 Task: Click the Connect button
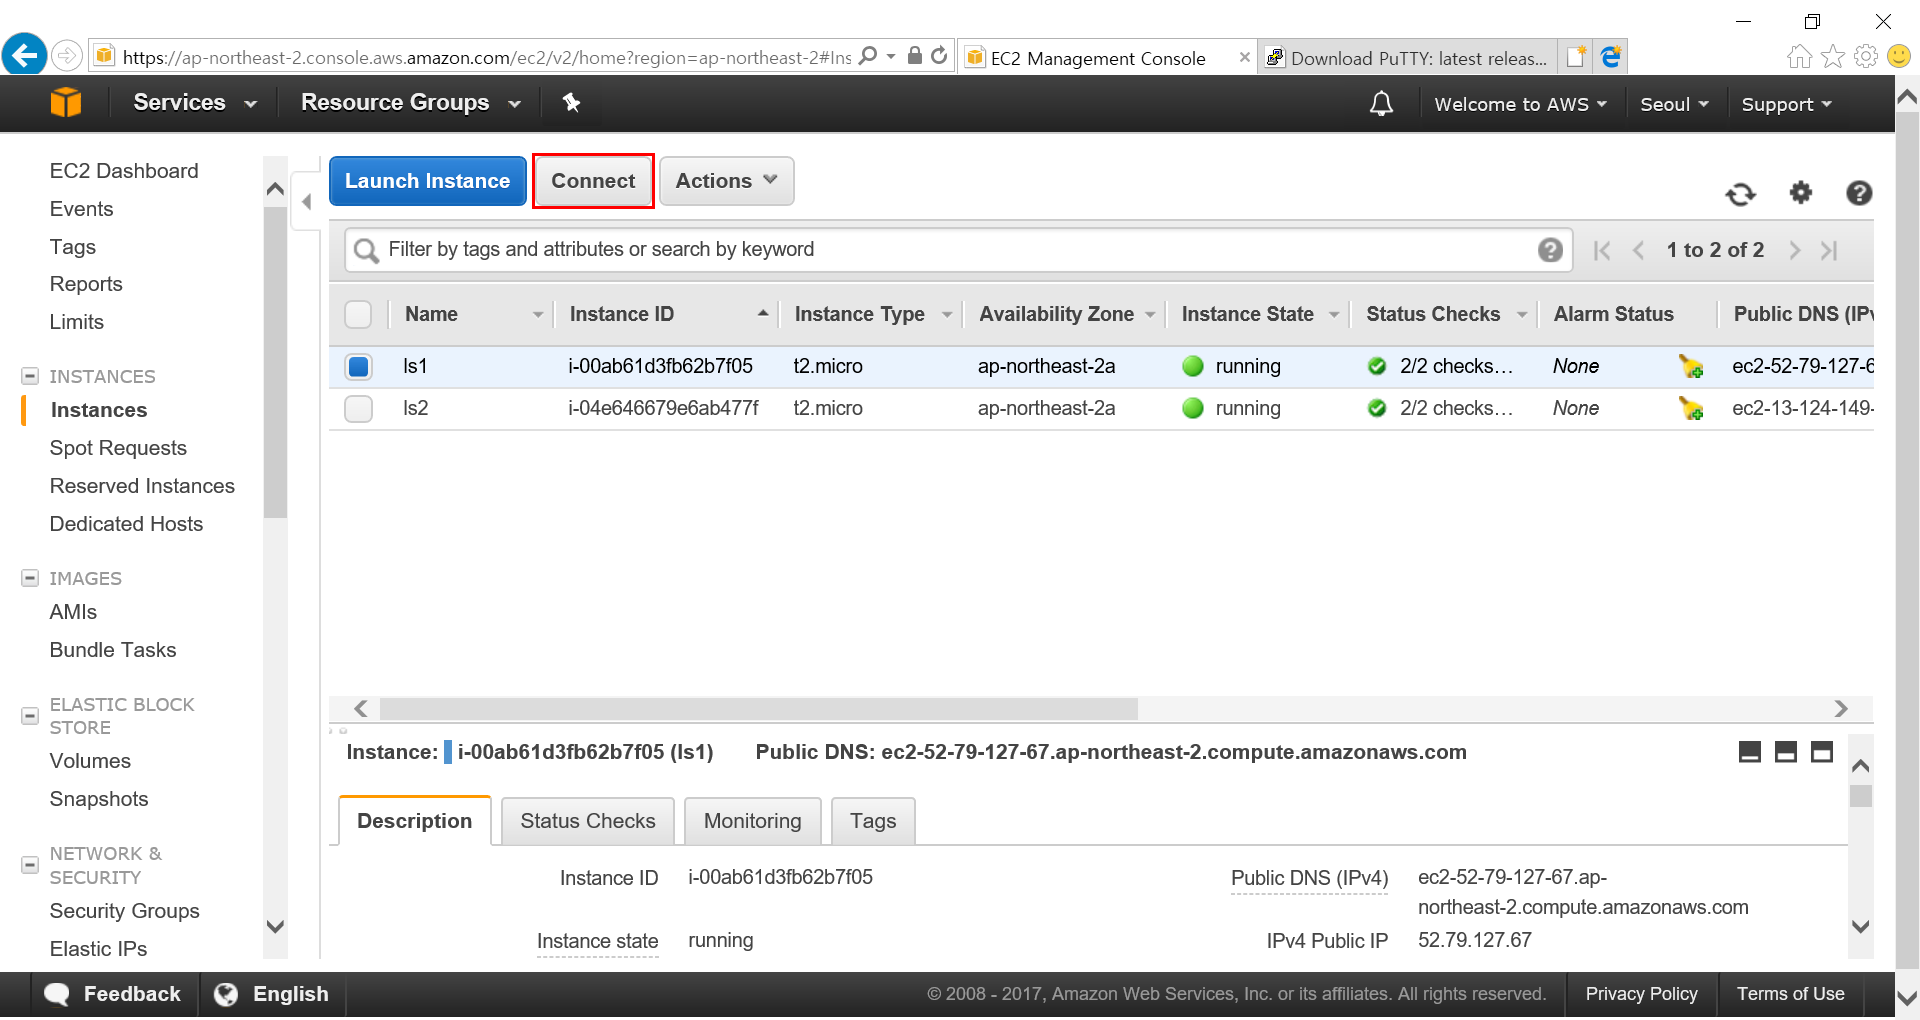point(593,181)
